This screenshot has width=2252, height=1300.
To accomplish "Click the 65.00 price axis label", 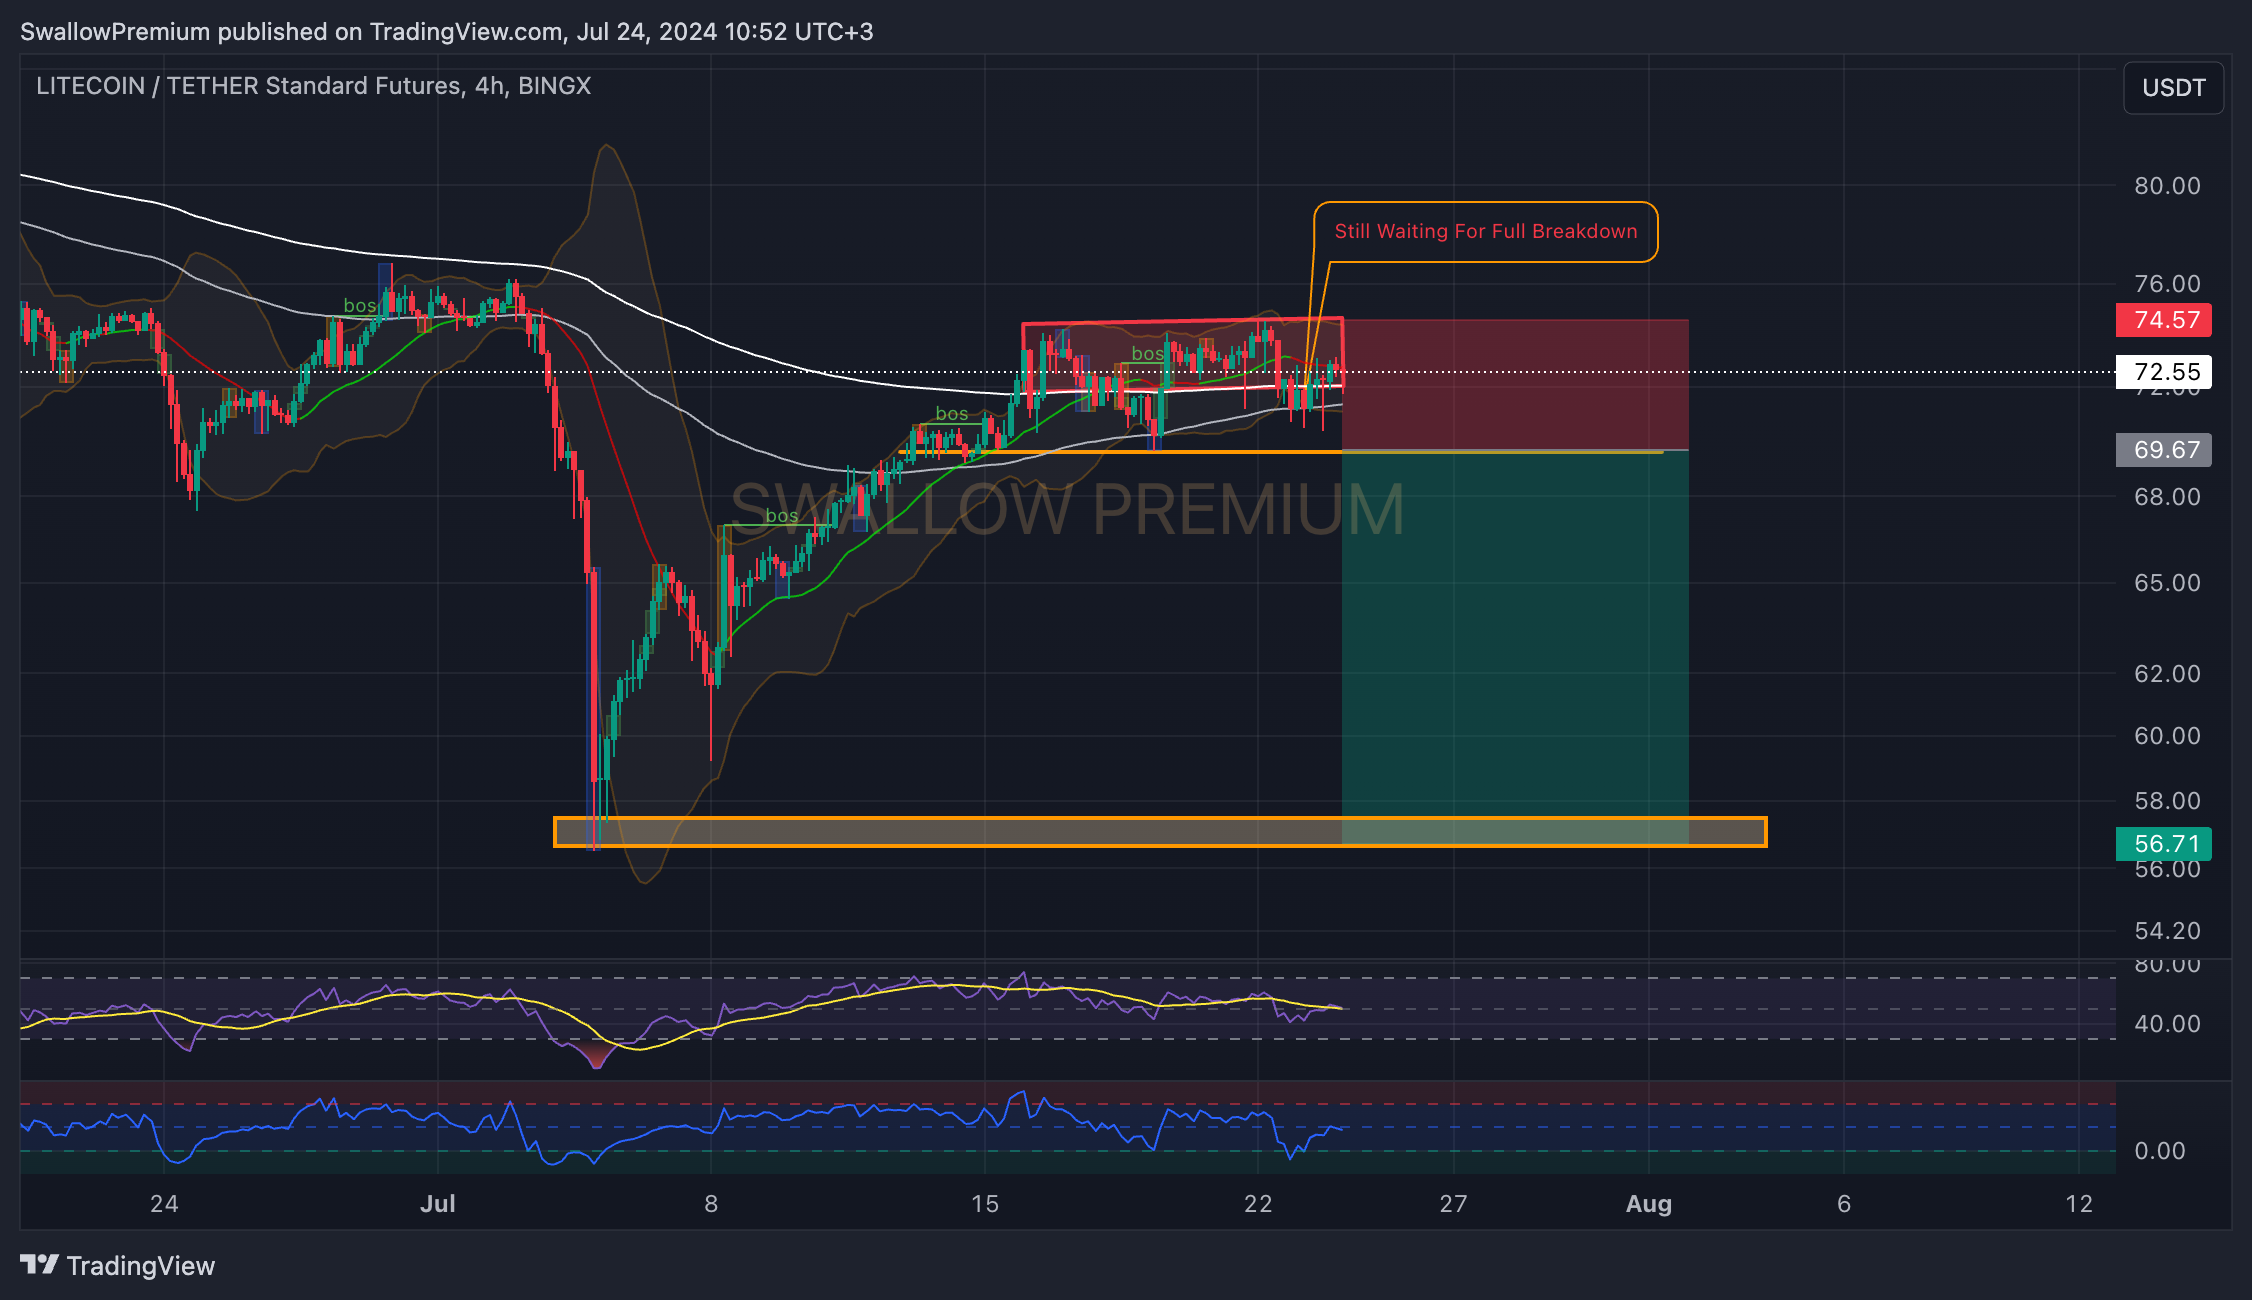I will (2167, 583).
